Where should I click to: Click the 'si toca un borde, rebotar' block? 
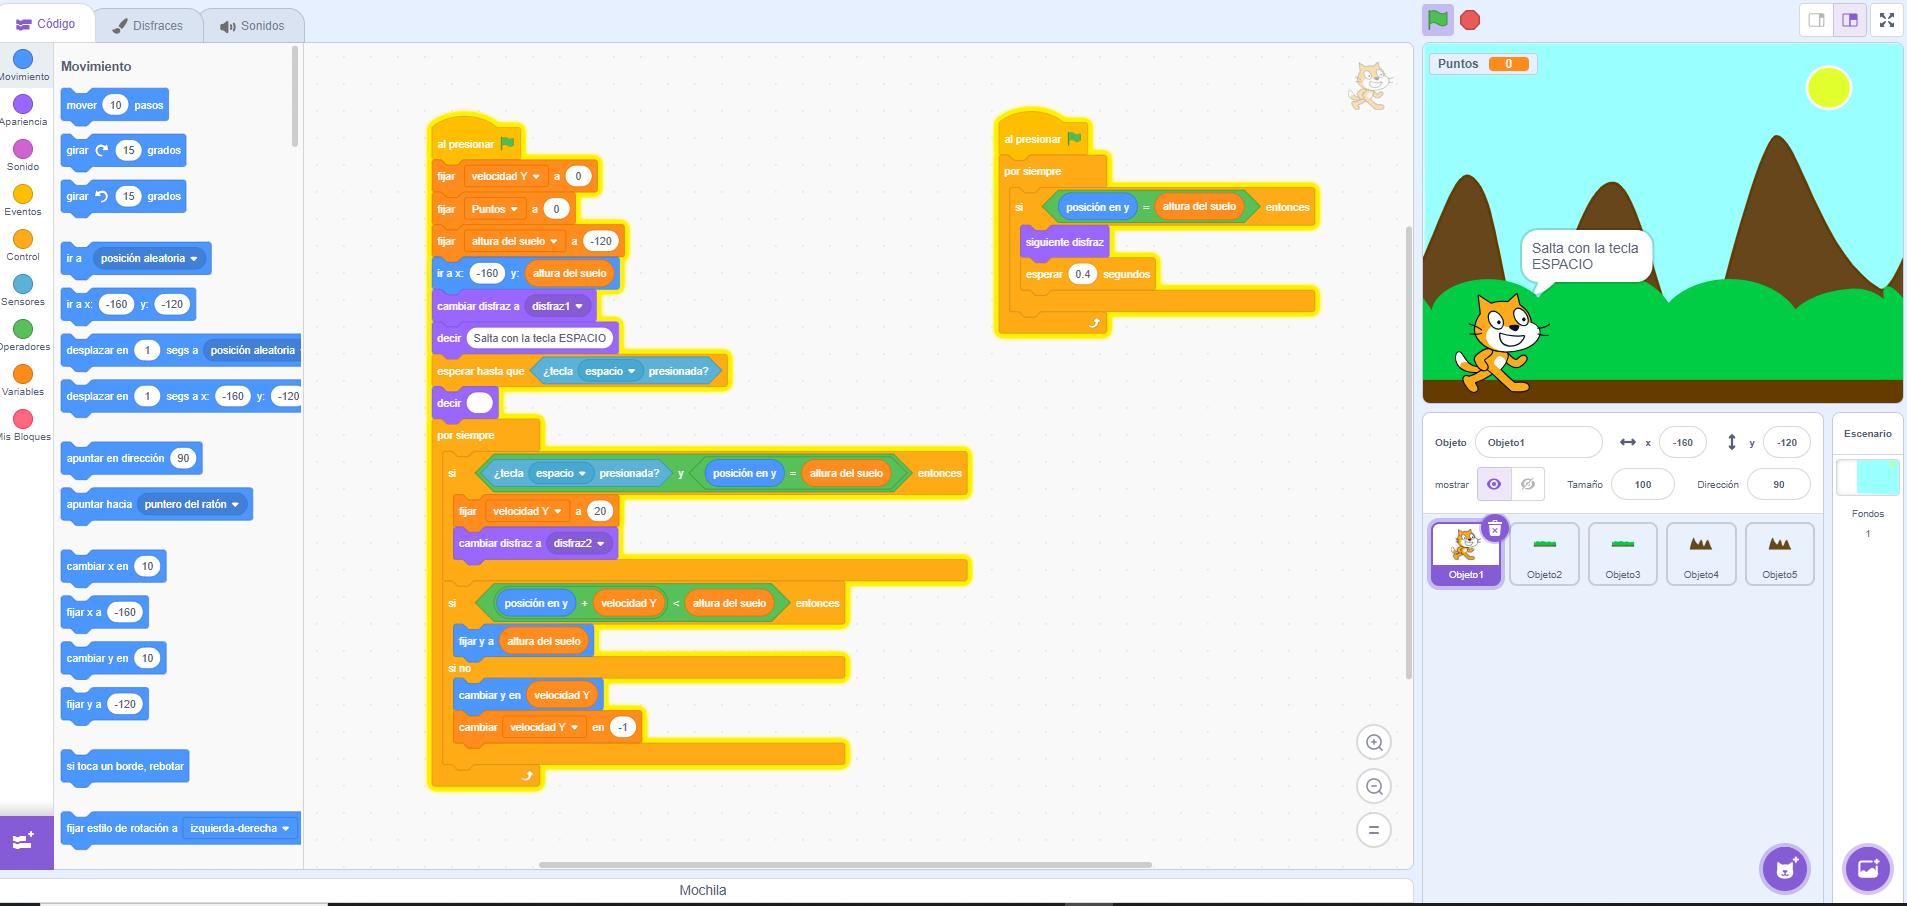[125, 766]
